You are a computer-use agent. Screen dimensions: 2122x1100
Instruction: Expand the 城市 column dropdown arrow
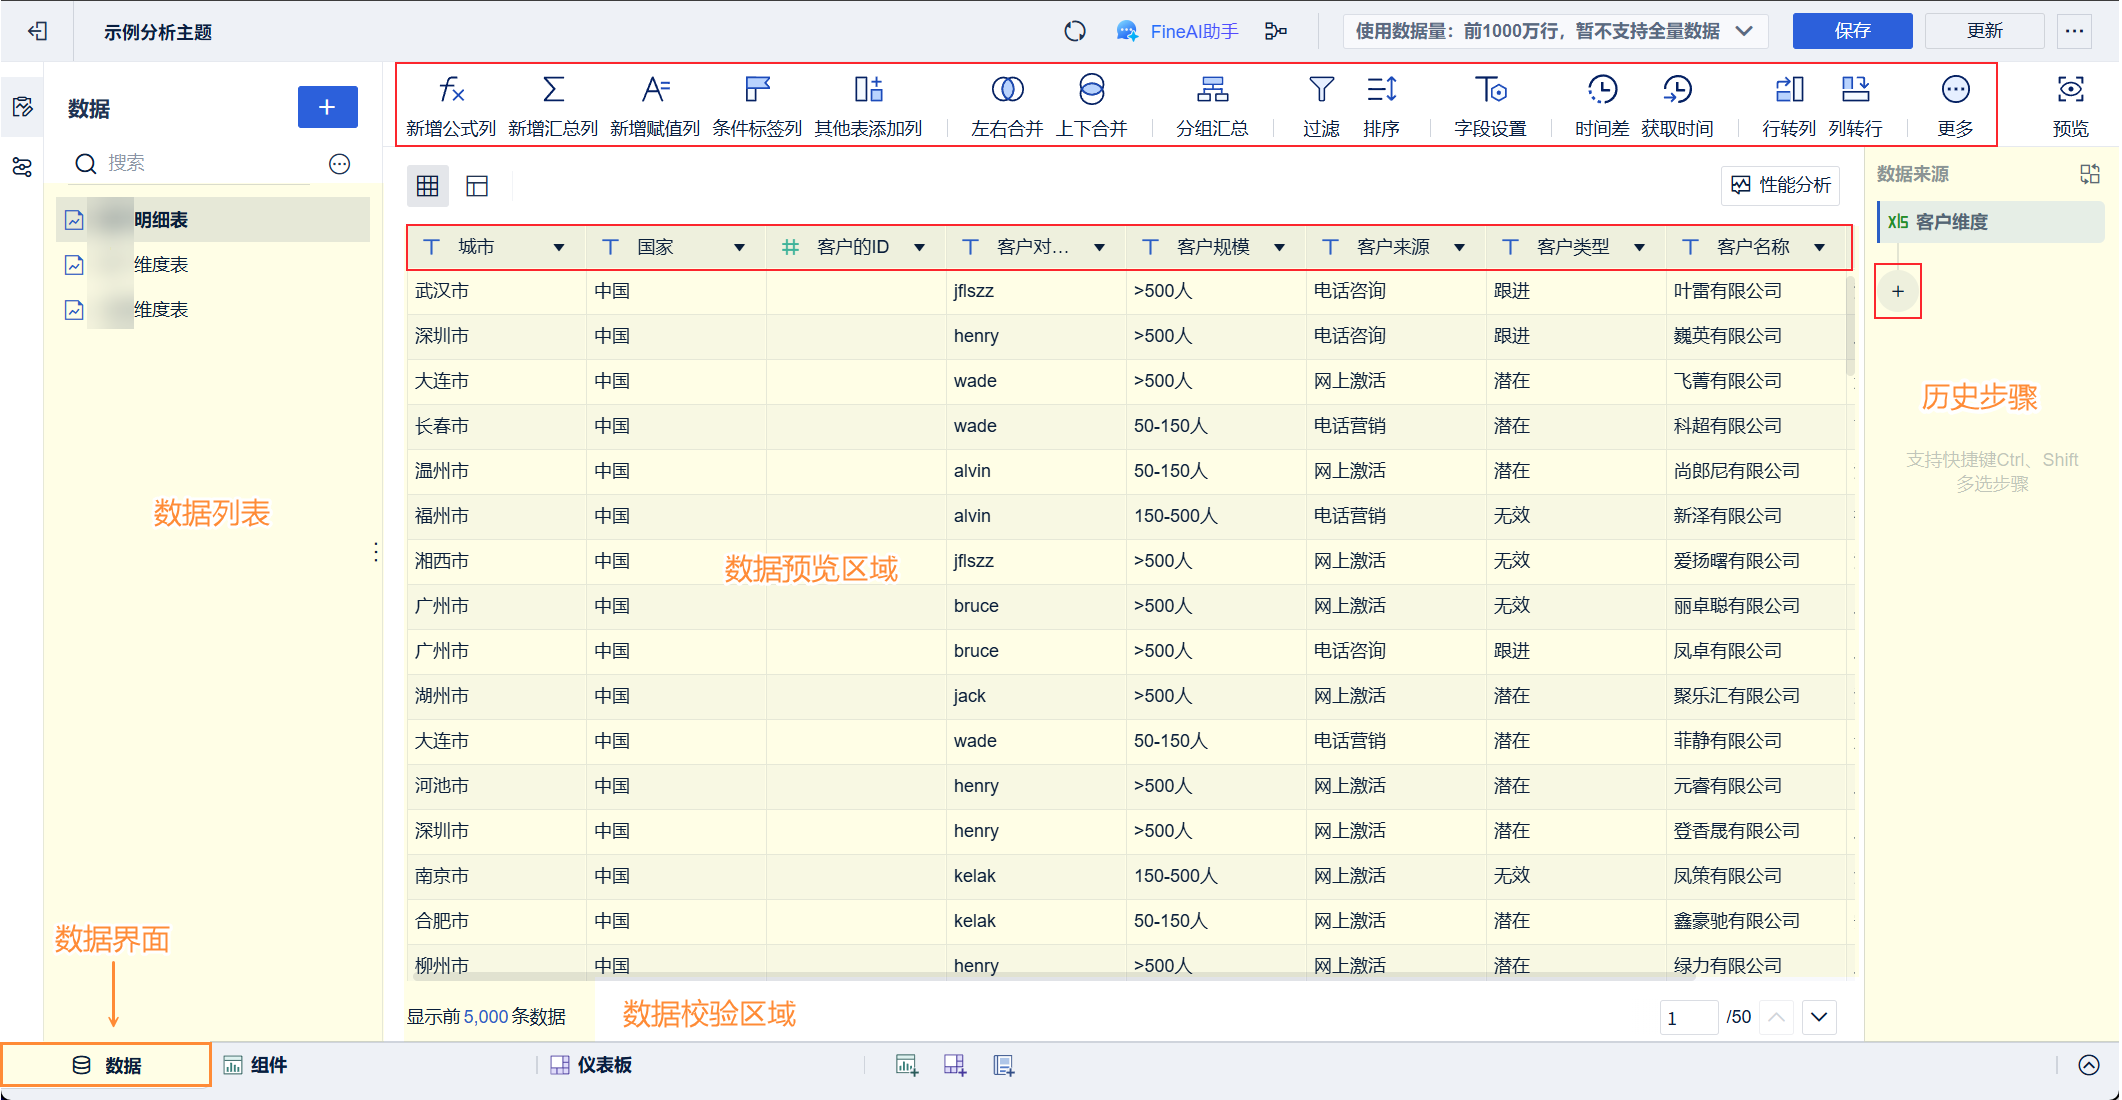click(x=559, y=248)
